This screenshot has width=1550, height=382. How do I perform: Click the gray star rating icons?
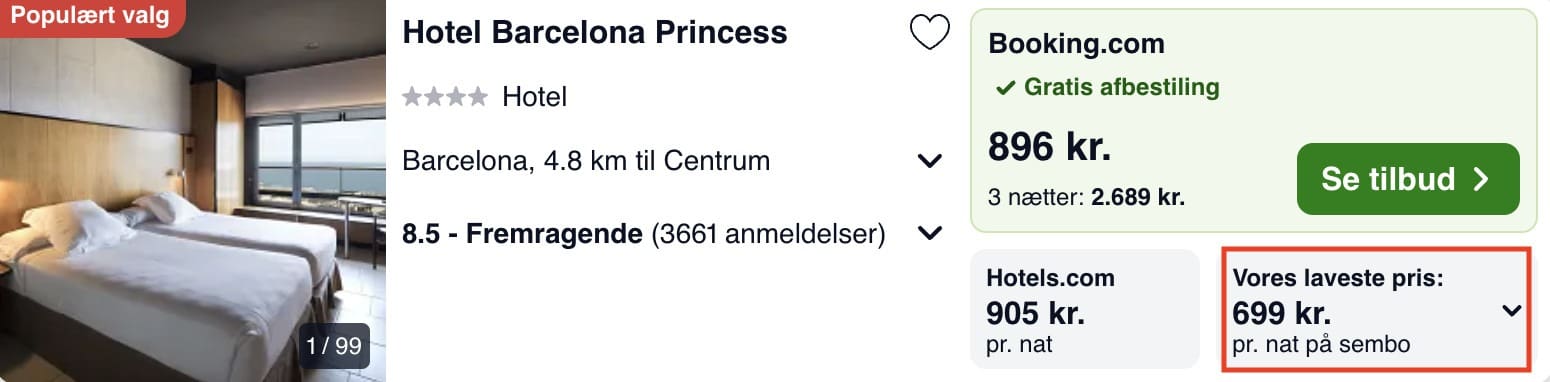445,97
